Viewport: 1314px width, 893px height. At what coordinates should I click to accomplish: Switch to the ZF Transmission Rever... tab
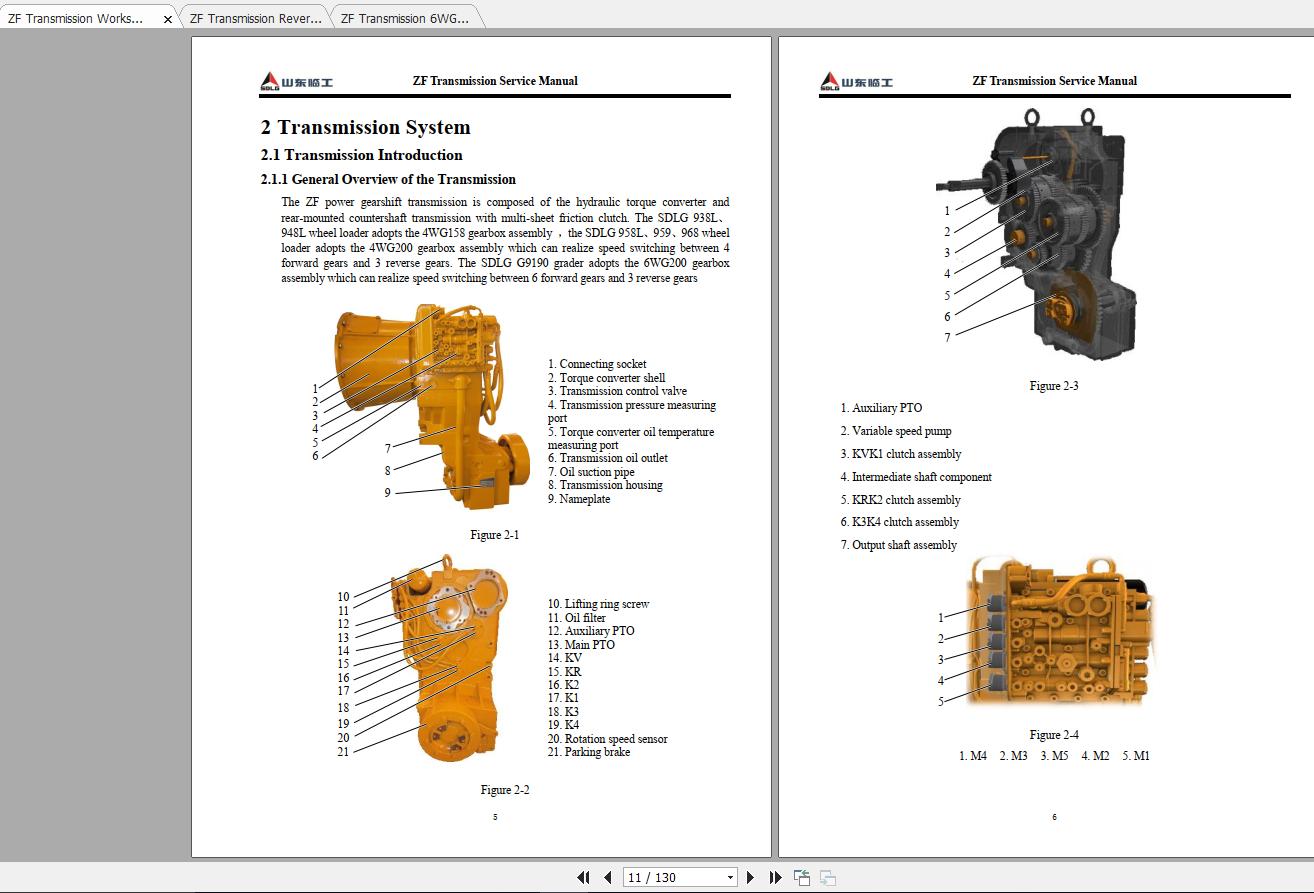coord(255,17)
